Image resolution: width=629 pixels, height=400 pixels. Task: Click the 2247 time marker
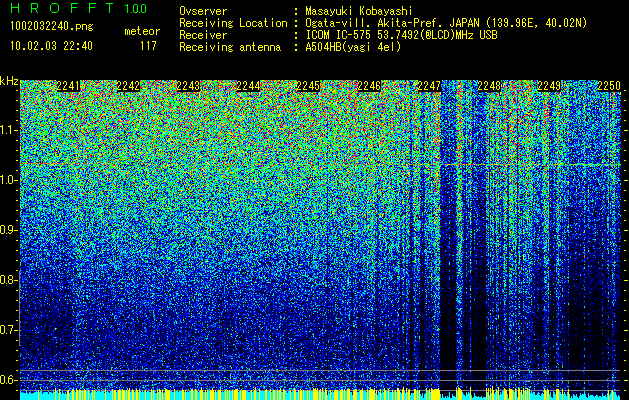point(429,86)
